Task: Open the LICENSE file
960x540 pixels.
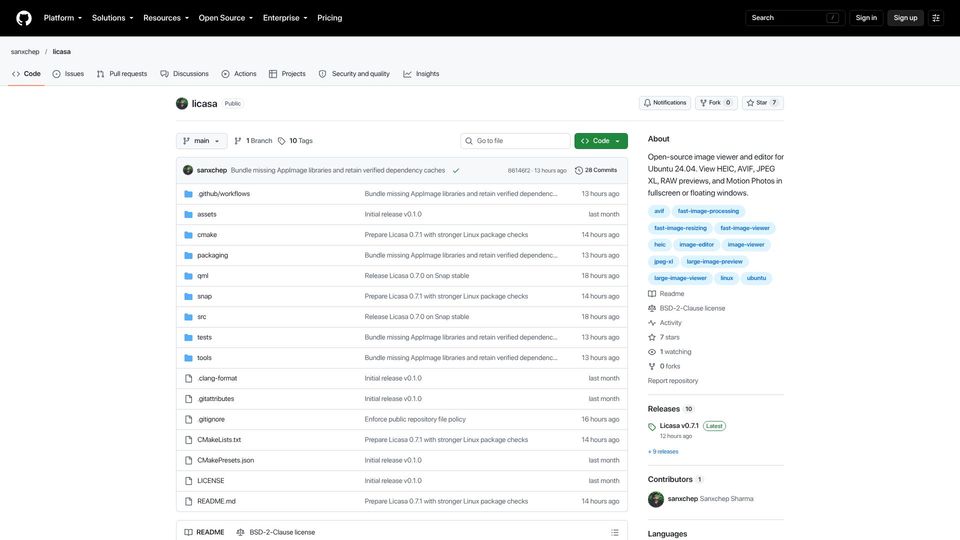Action: click(x=211, y=481)
